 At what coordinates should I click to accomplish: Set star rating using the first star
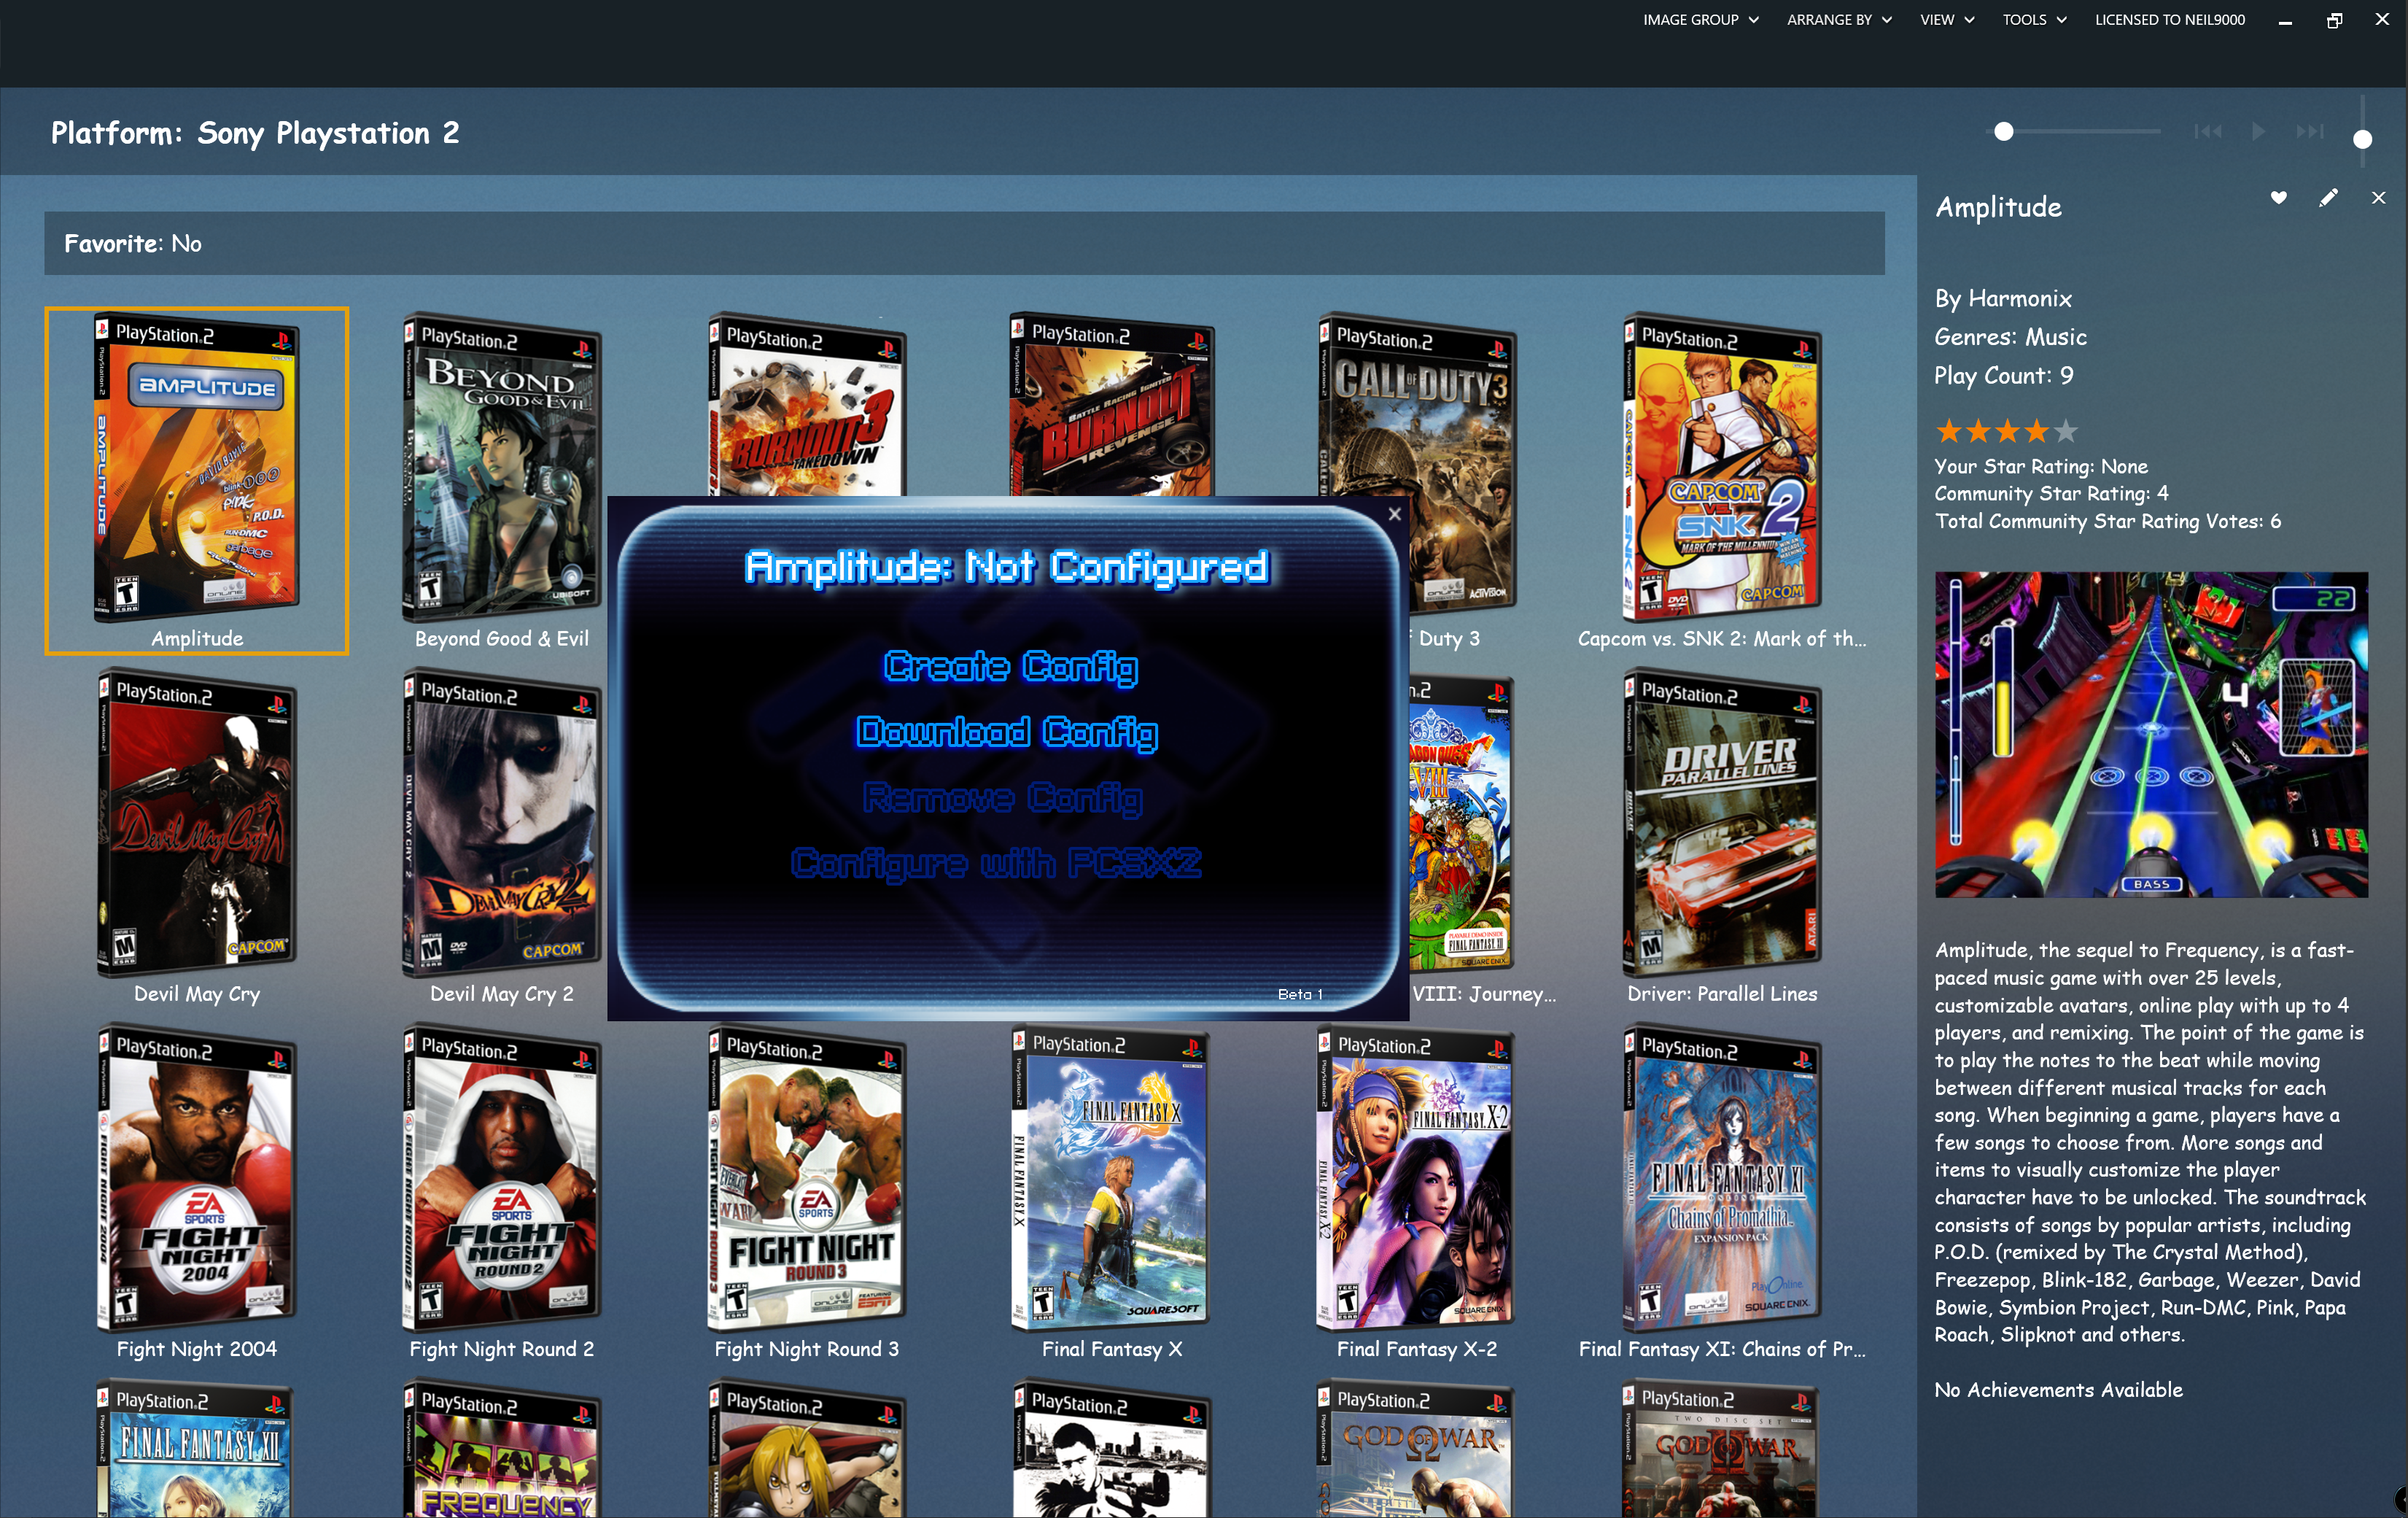1948,431
